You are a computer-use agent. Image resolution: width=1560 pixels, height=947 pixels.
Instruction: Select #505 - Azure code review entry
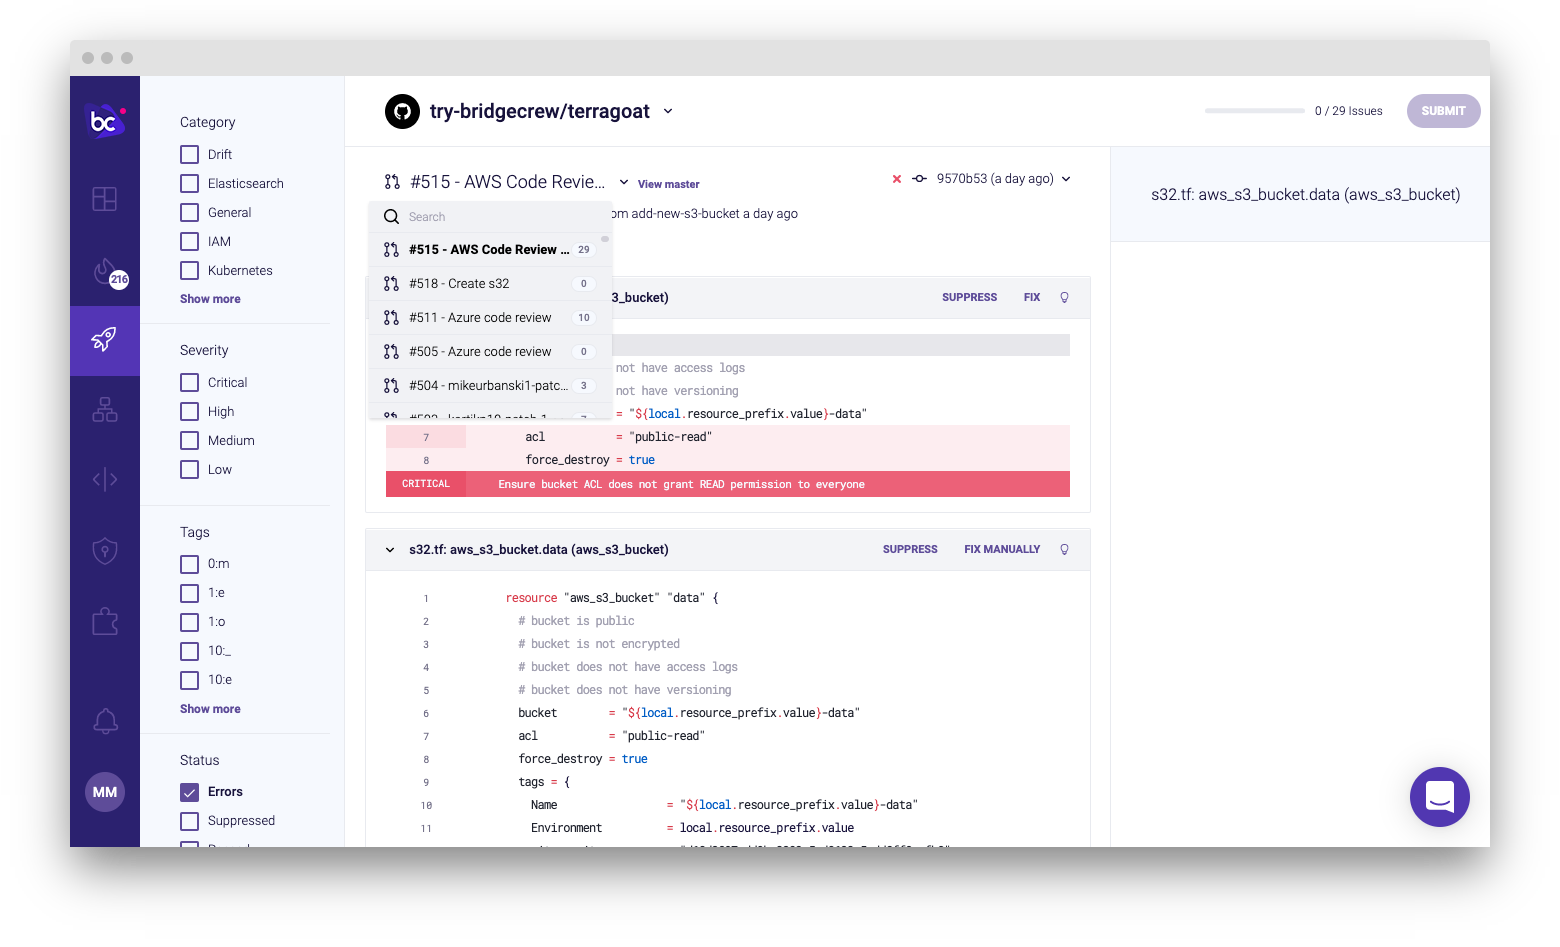click(x=490, y=352)
